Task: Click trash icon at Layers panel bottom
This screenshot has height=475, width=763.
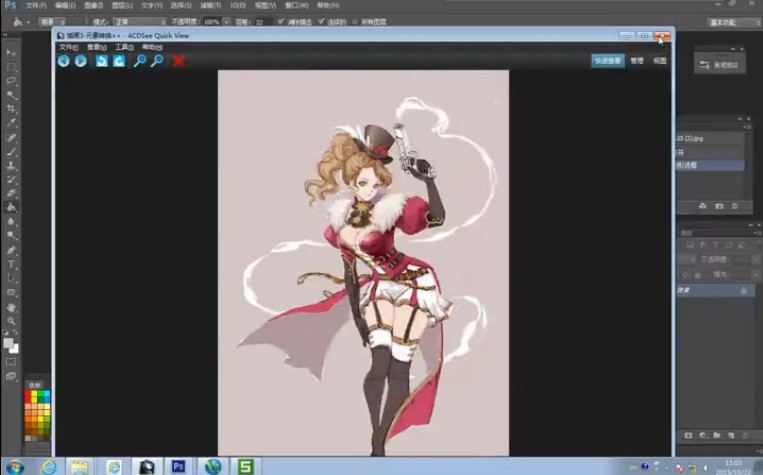Action: pyautogui.click(x=745, y=435)
